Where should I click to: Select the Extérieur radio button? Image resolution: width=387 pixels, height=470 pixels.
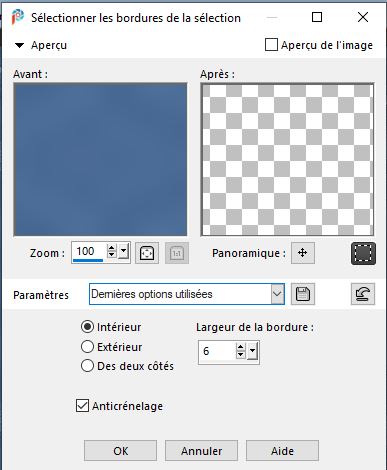87,347
